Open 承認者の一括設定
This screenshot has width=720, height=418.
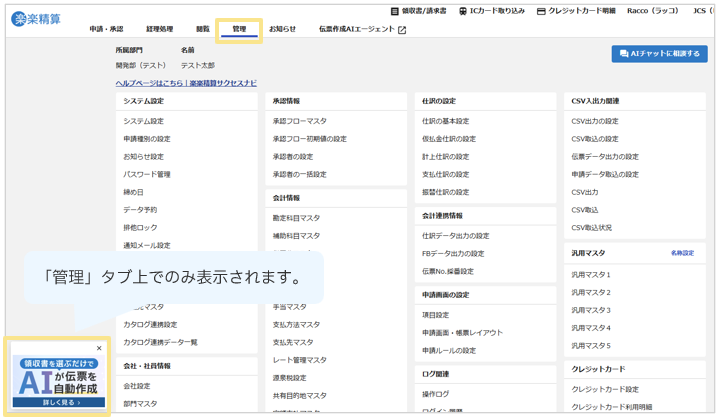coord(299,175)
